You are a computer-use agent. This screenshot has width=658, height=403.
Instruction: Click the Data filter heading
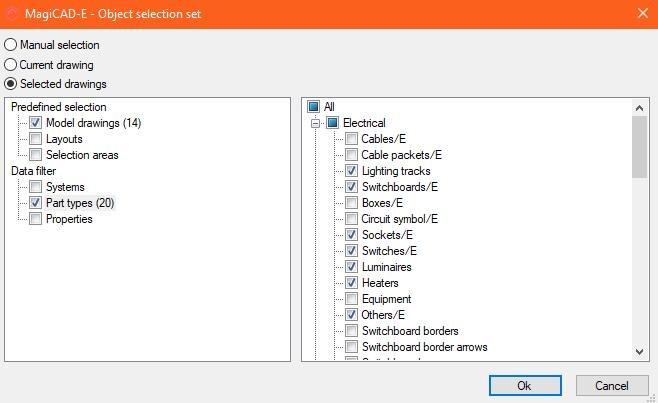click(x=33, y=171)
